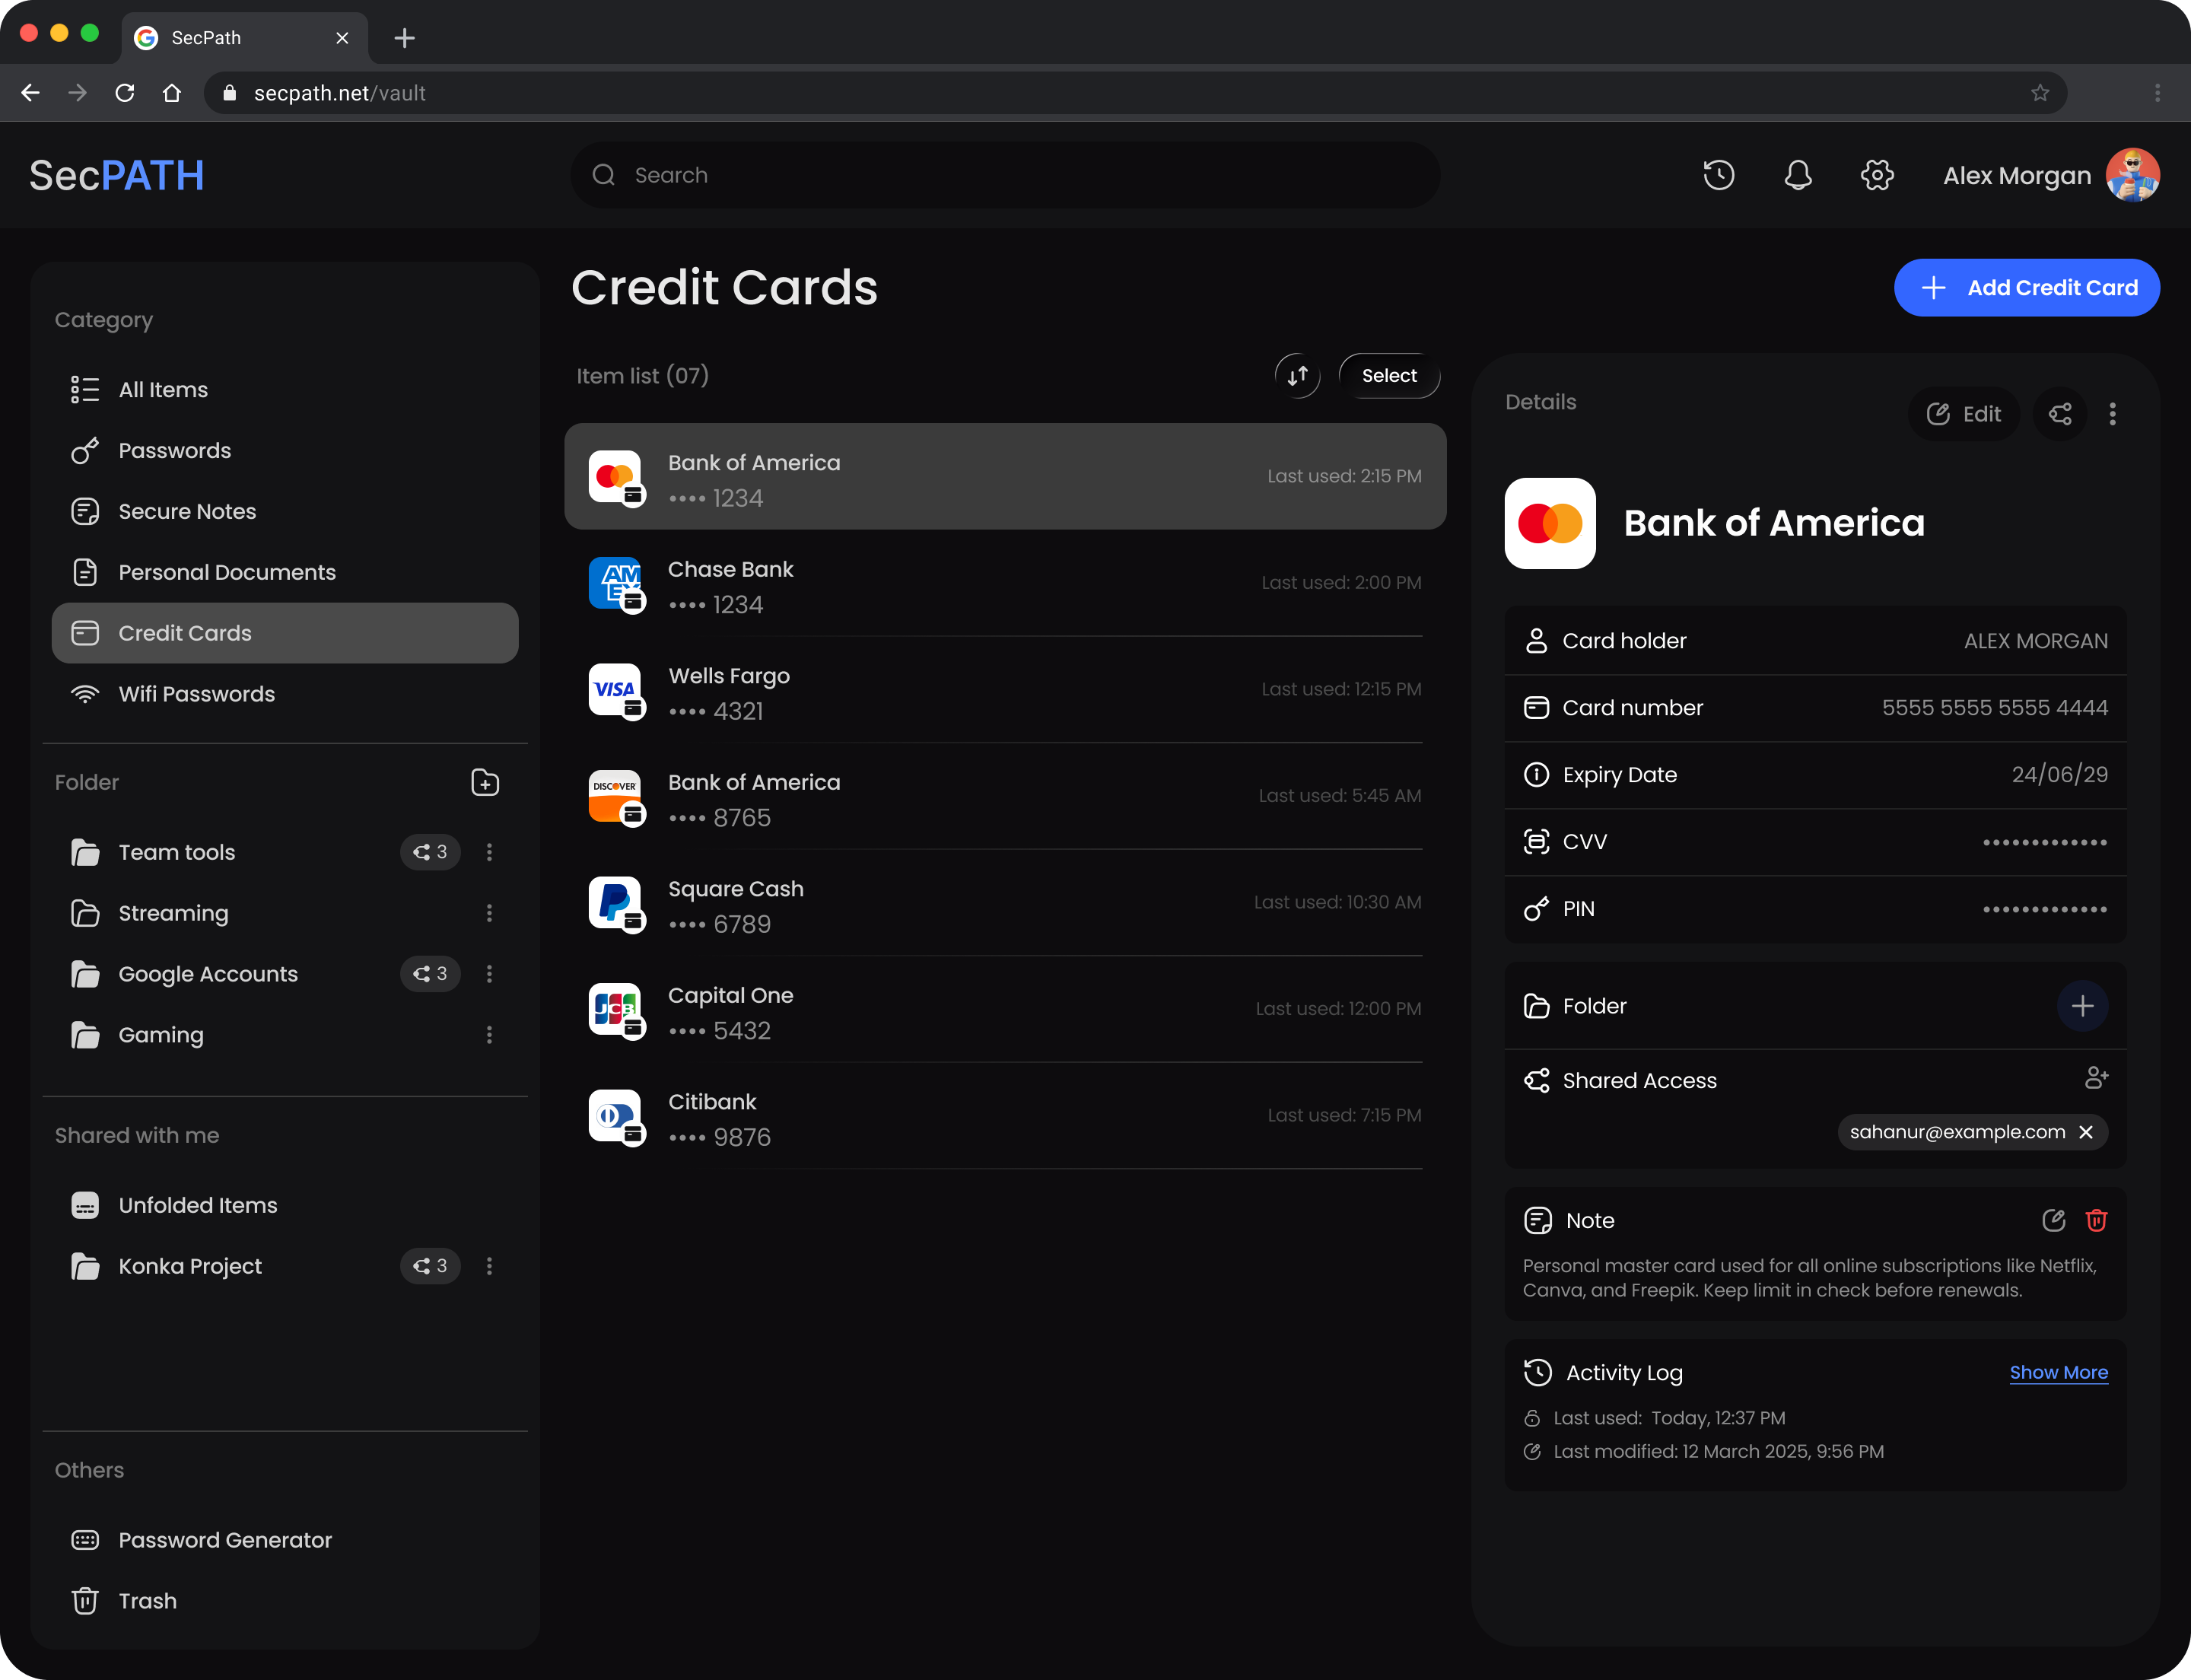Viewport: 2191px width, 1680px height.
Task: Click Show More in Activity Log
Action: [x=2058, y=1372]
